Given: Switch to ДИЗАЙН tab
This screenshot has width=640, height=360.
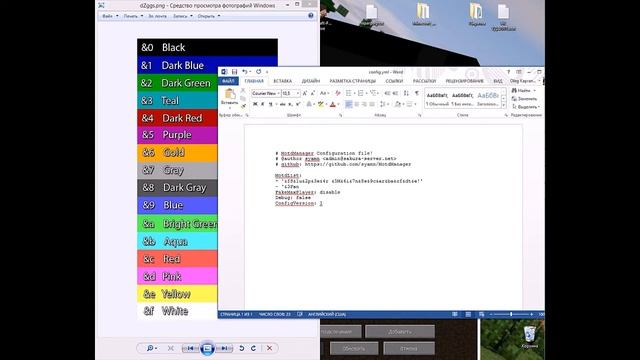Looking at the screenshot, I should 311,81.
